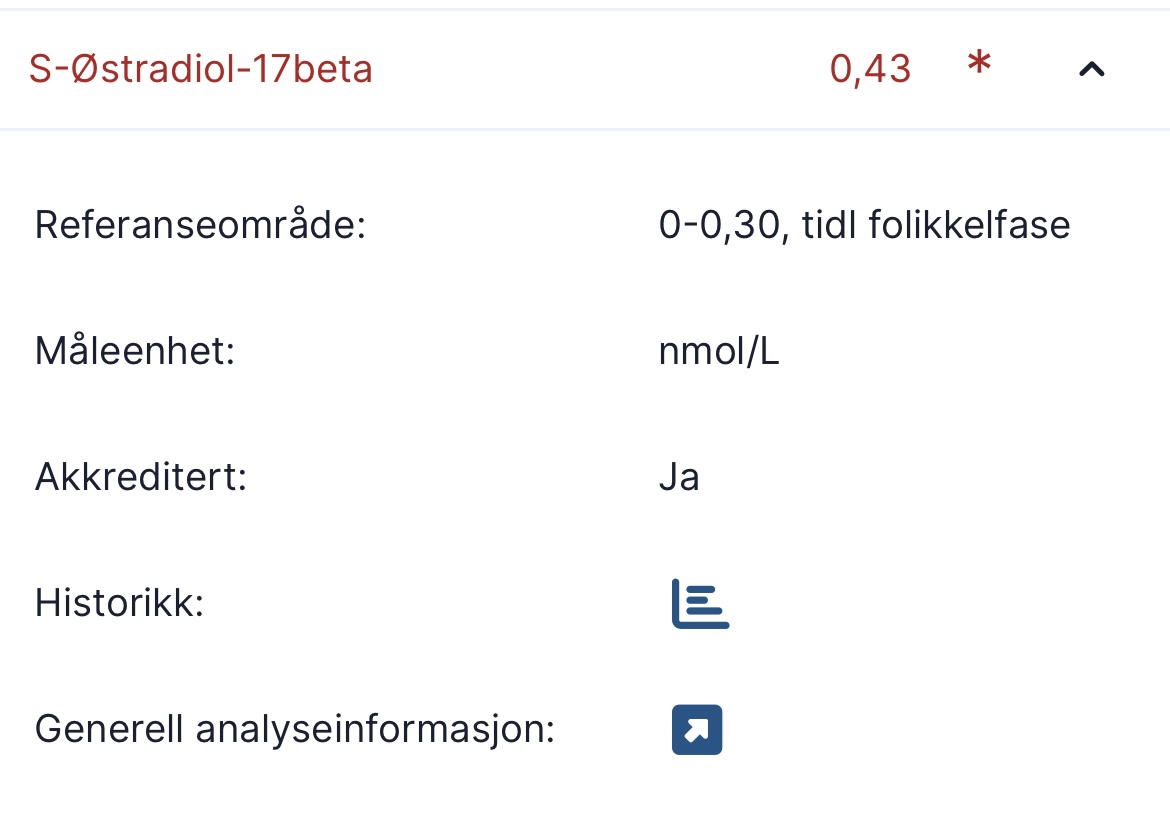This screenshot has width=1170, height=824.
Task: Select the S-Østradiol-17beta analysis title
Action: 201,70
